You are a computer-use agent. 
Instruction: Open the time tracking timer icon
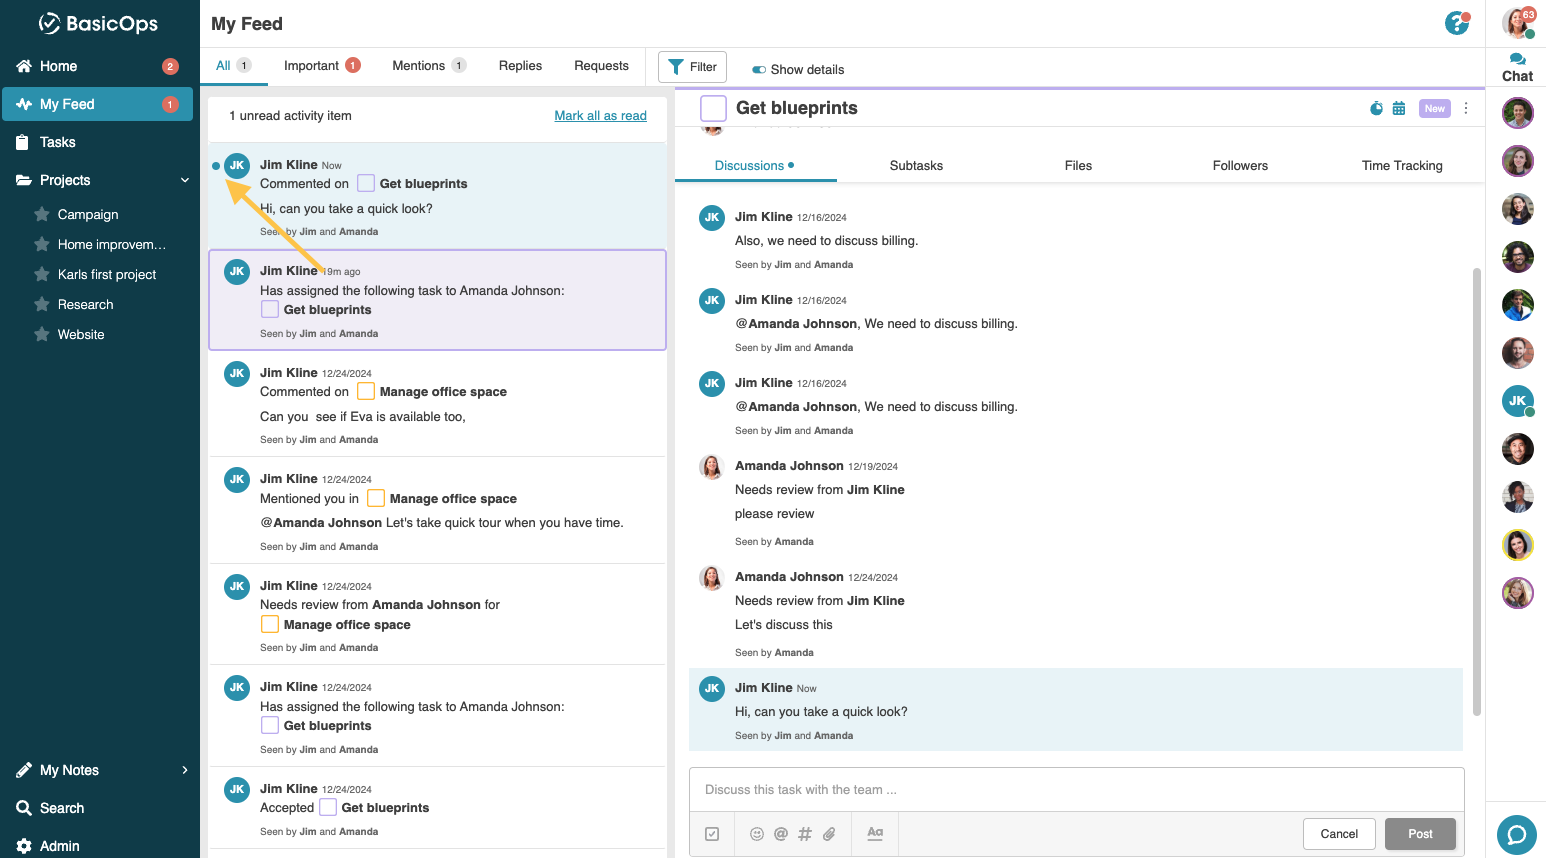point(1376,107)
